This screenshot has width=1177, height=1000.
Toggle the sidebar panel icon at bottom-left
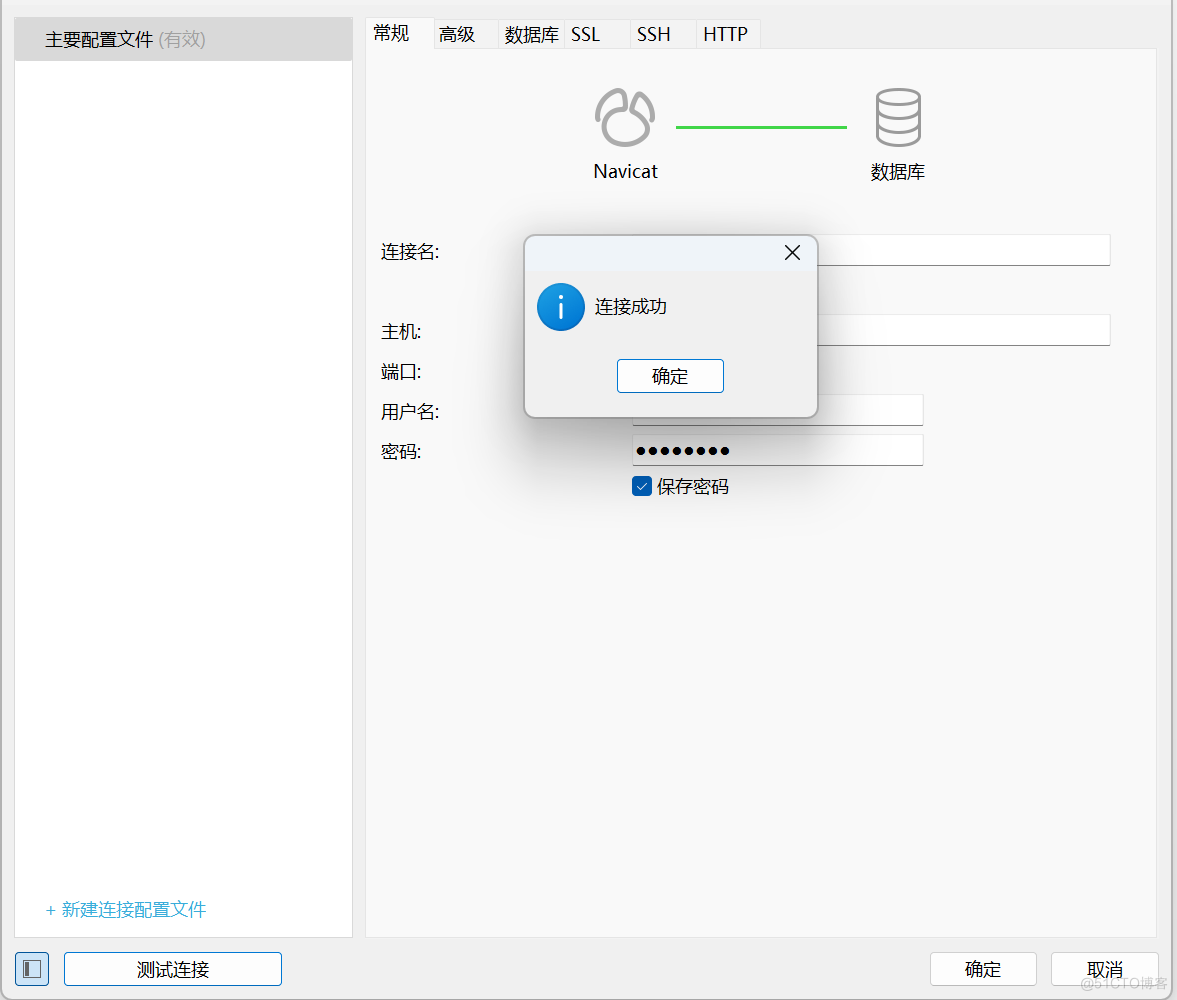click(x=32, y=968)
